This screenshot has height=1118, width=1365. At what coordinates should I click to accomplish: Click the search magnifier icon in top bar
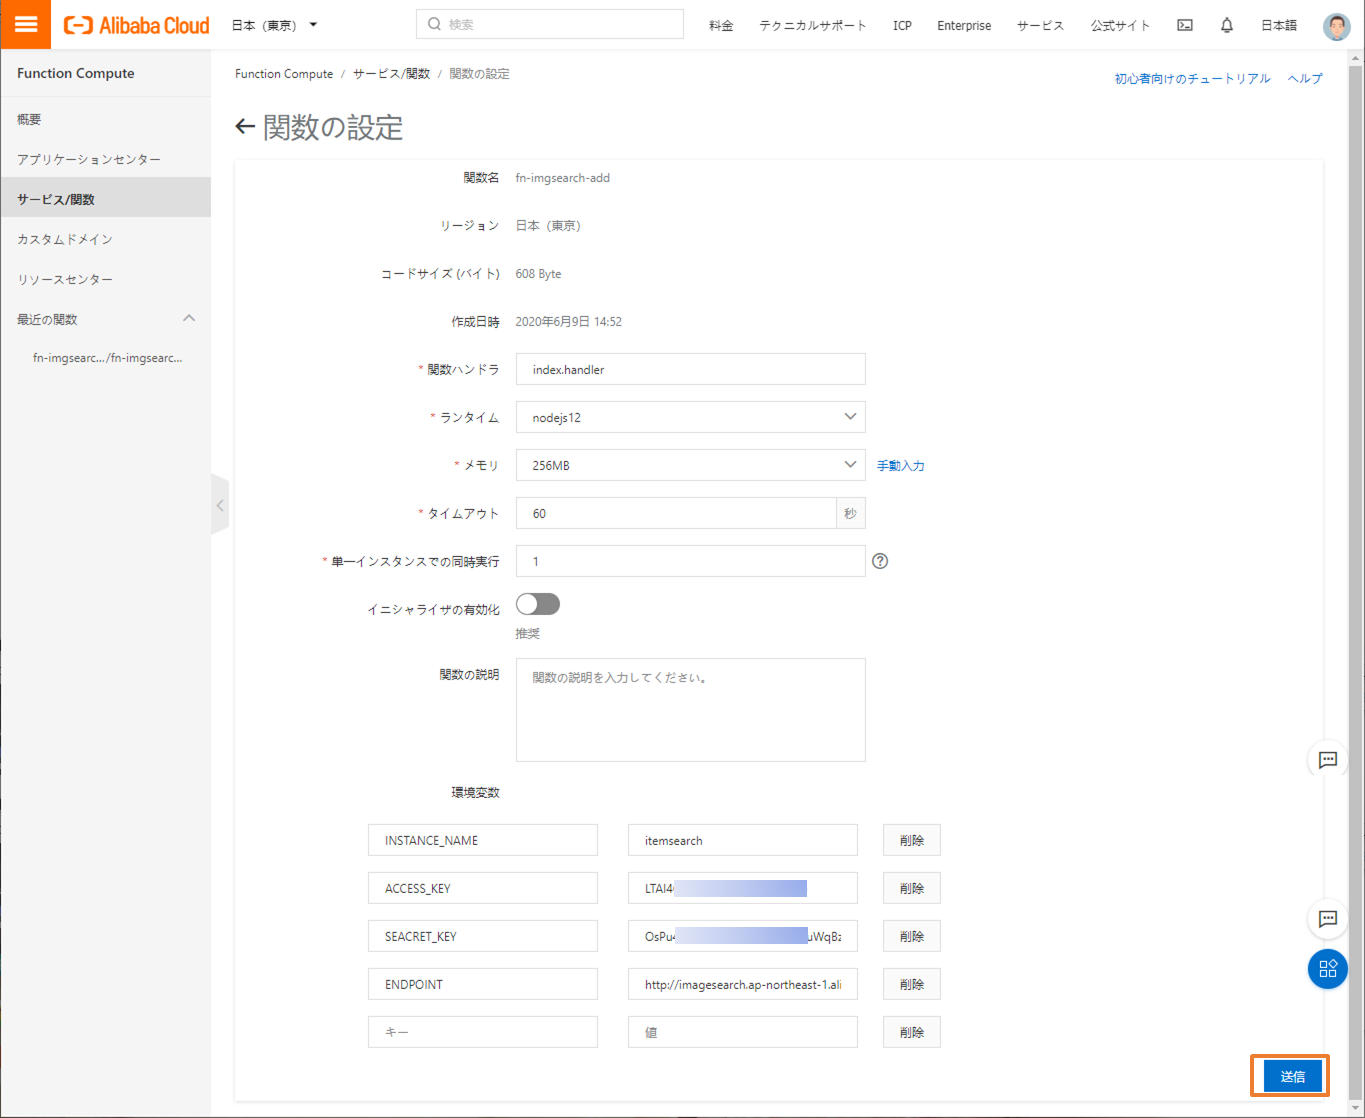434,24
